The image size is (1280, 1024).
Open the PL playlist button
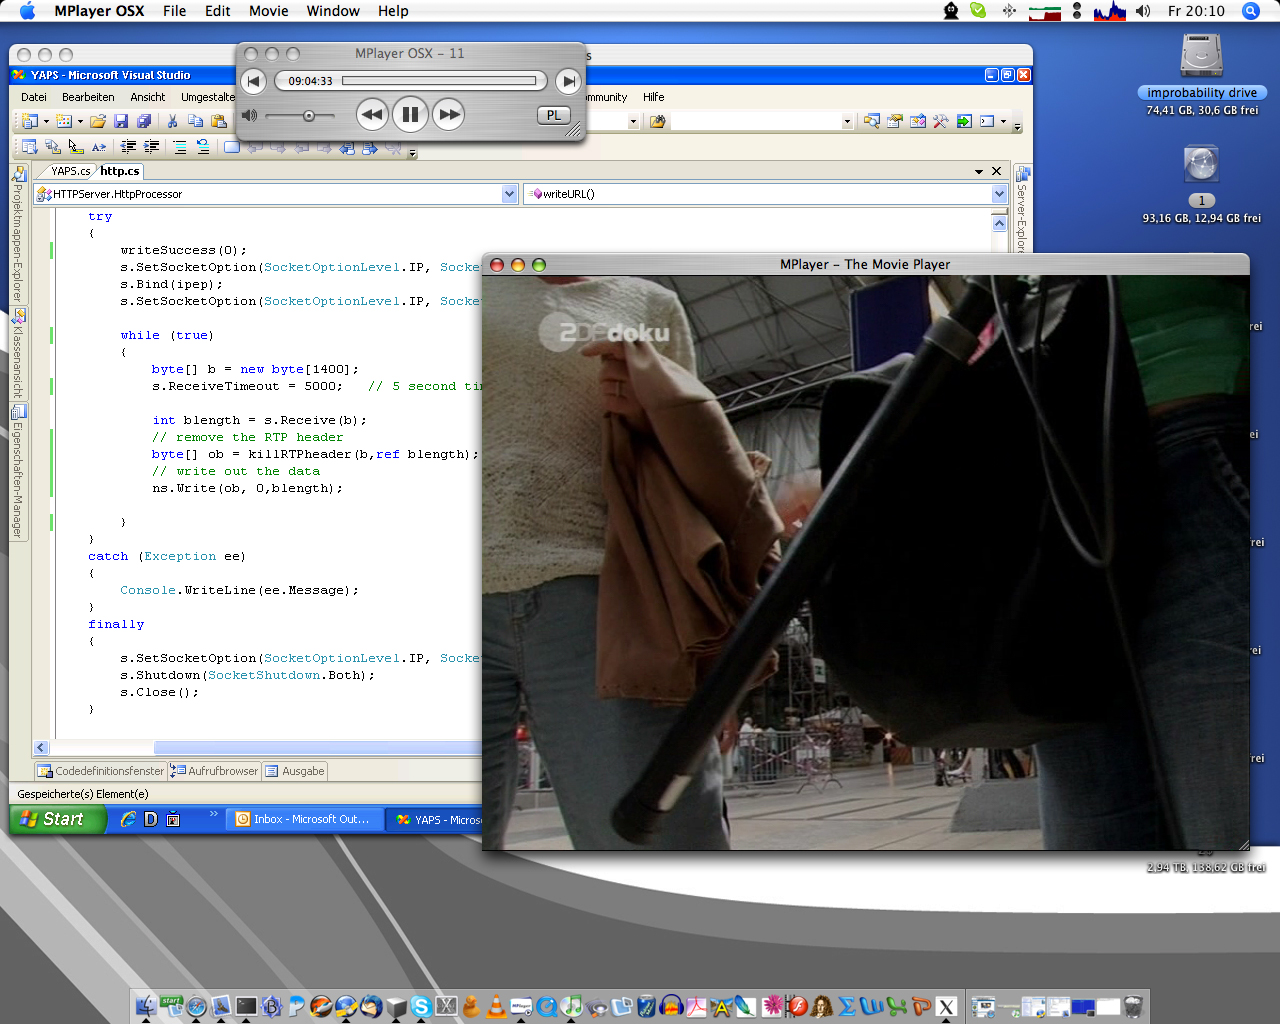click(x=554, y=115)
